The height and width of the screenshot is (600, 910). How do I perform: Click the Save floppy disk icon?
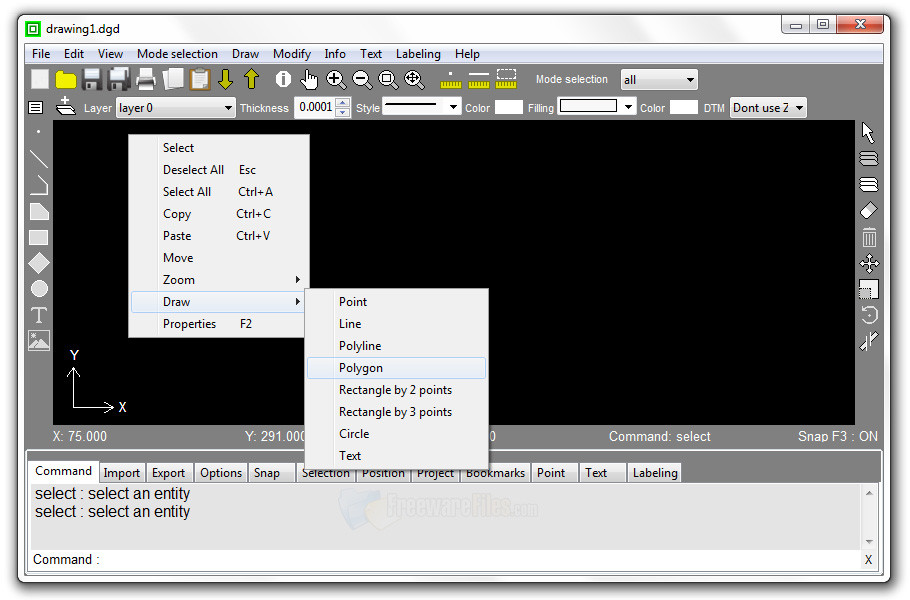click(92, 79)
